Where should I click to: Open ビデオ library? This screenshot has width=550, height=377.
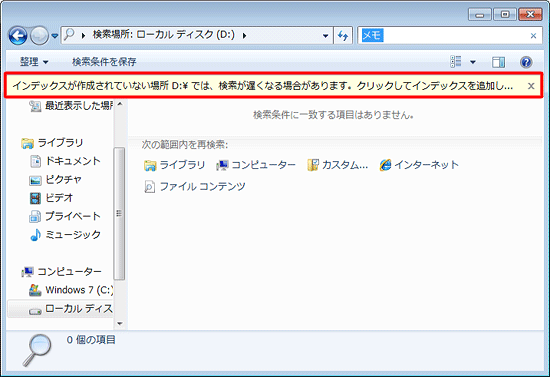(51, 198)
